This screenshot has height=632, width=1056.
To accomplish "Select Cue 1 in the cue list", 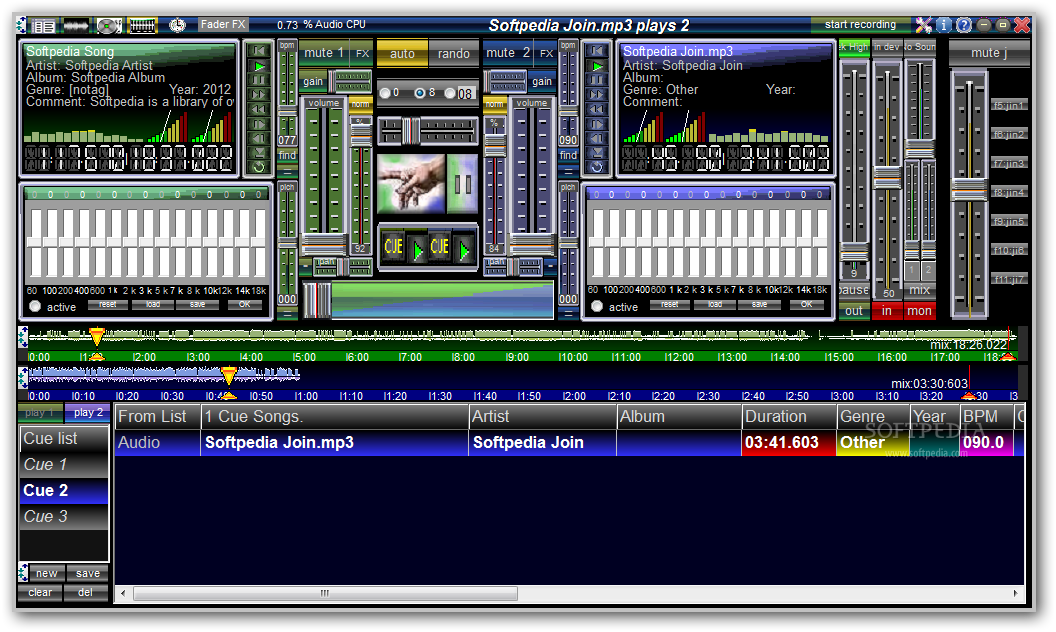I will tap(64, 465).
